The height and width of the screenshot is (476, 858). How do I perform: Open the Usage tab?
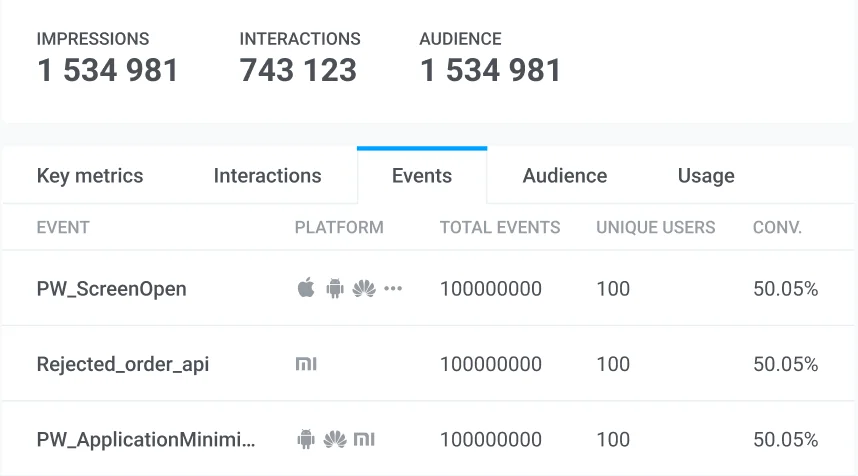pyautogui.click(x=706, y=176)
